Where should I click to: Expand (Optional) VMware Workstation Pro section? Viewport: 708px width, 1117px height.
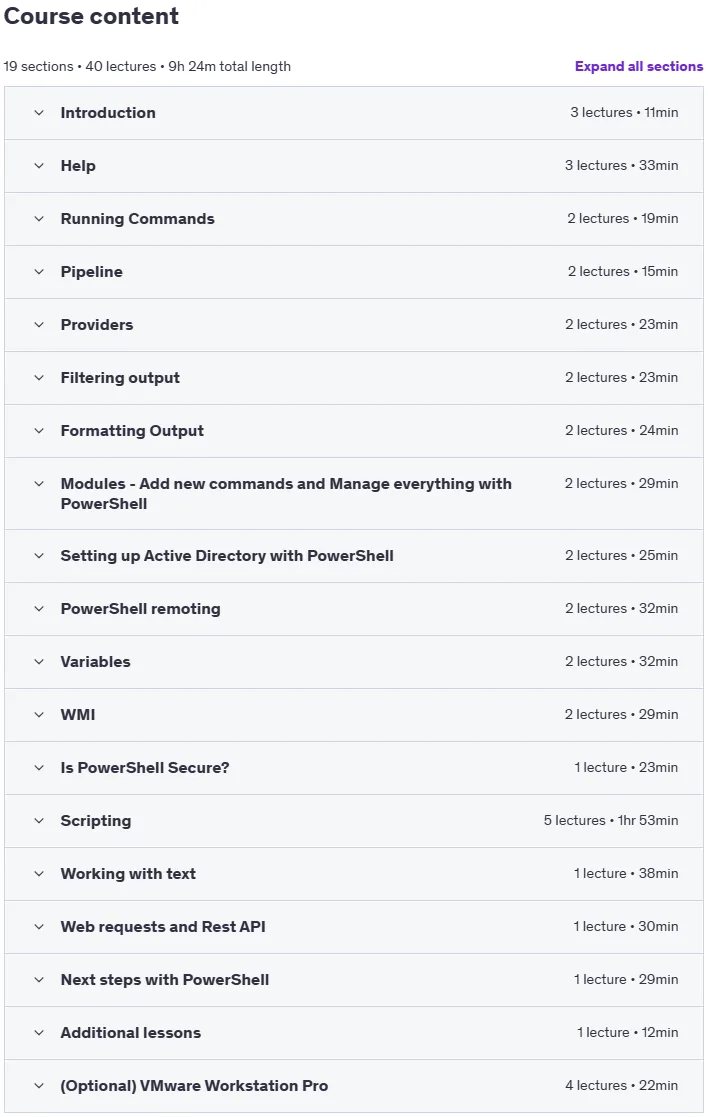click(x=353, y=1086)
